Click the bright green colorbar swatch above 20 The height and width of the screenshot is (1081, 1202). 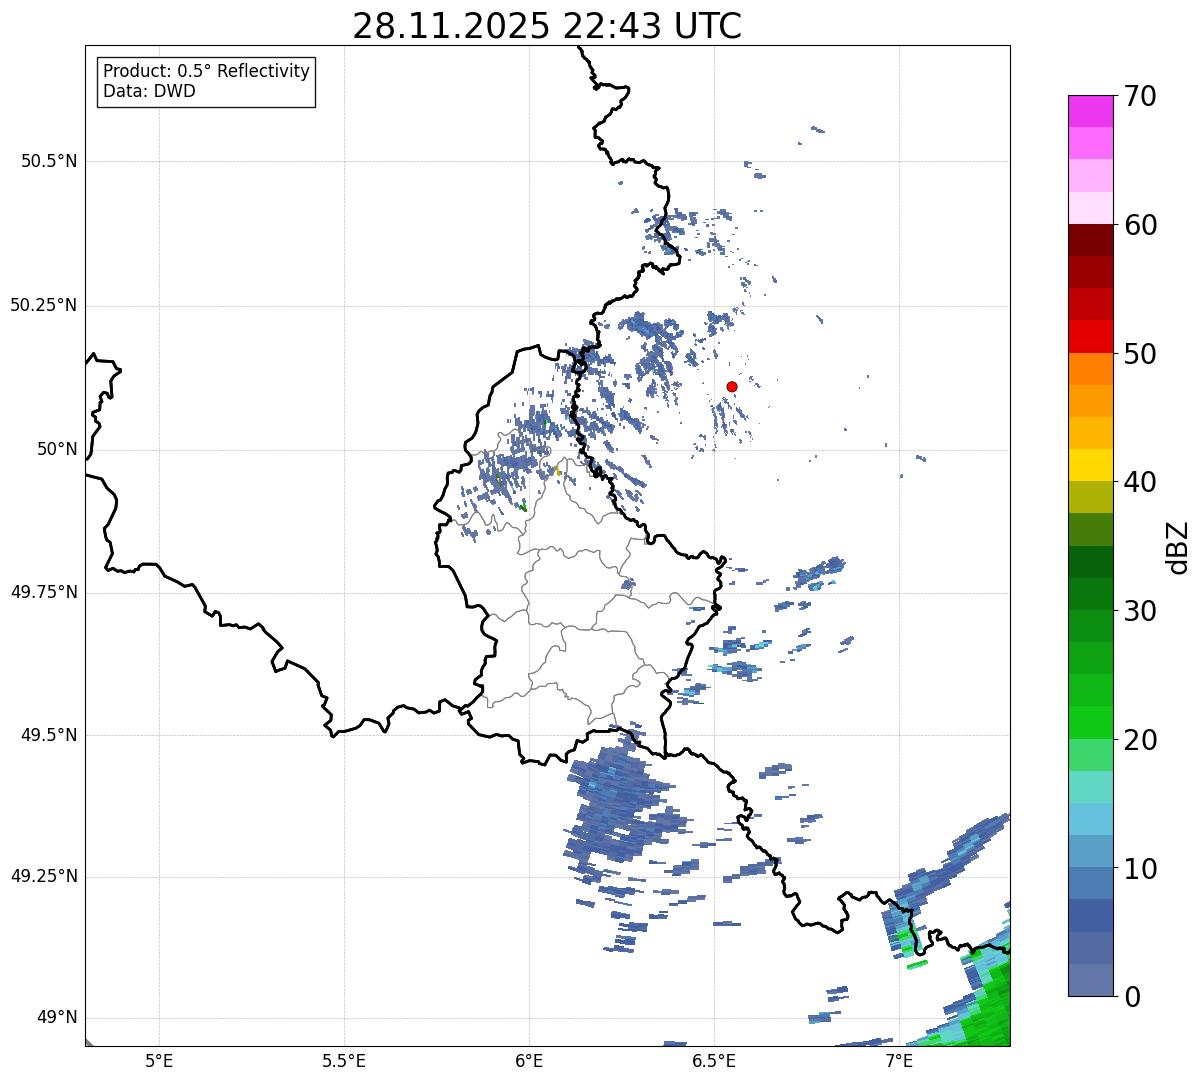click(1090, 722)
